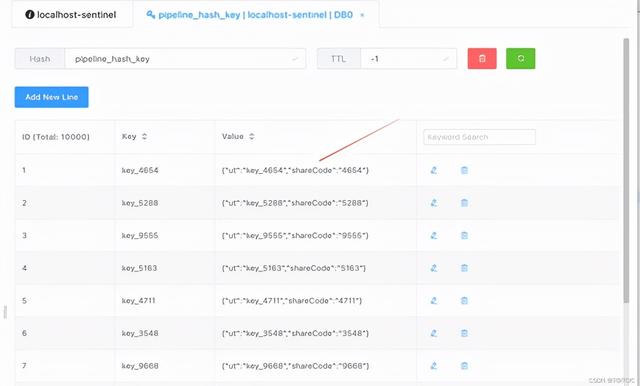Delete the key_4654 row
Image resolution: width=640 pixels, height=386 pixels.
464,170
